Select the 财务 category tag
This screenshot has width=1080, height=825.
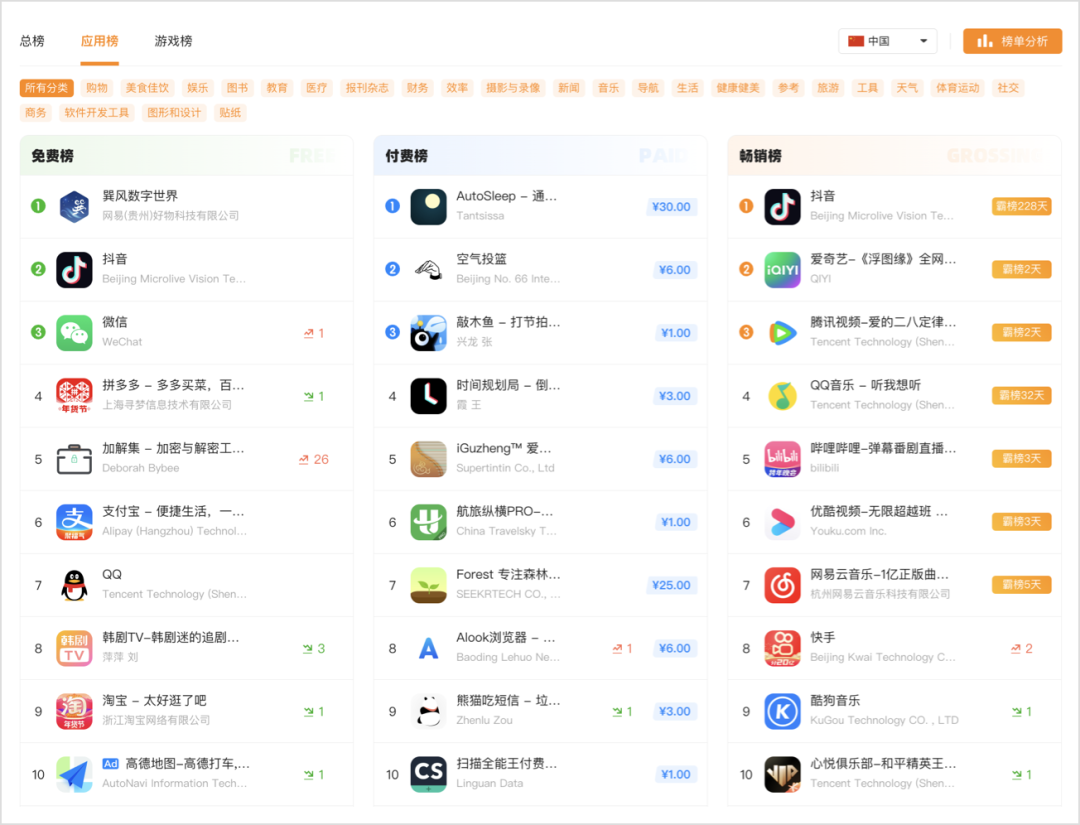click(417, 88)
